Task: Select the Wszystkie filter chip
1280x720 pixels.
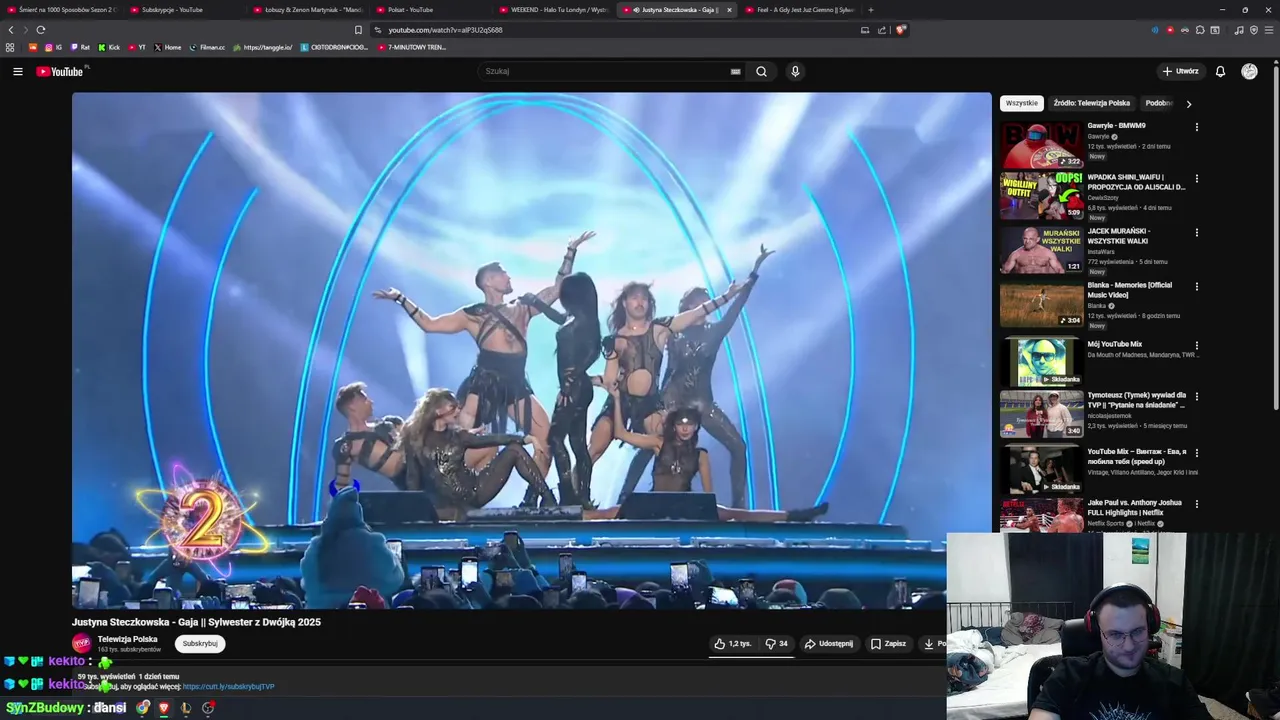Action: (x=1022, y=103)
